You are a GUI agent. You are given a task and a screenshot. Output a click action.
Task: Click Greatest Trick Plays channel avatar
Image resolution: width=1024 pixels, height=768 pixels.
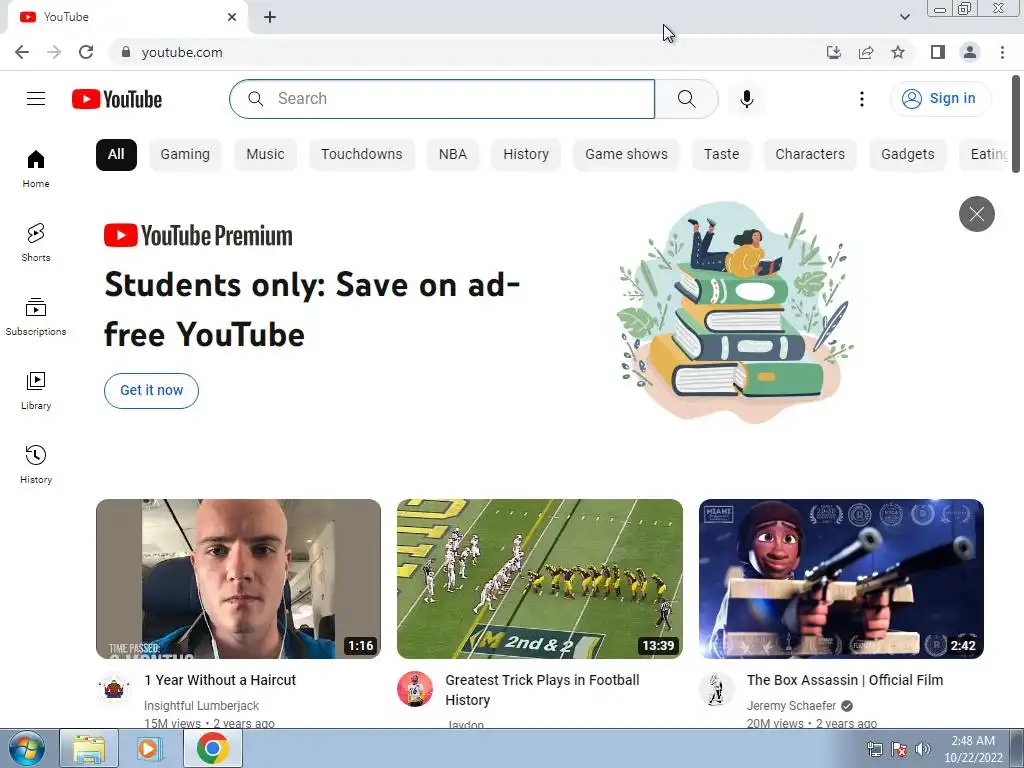415,688
